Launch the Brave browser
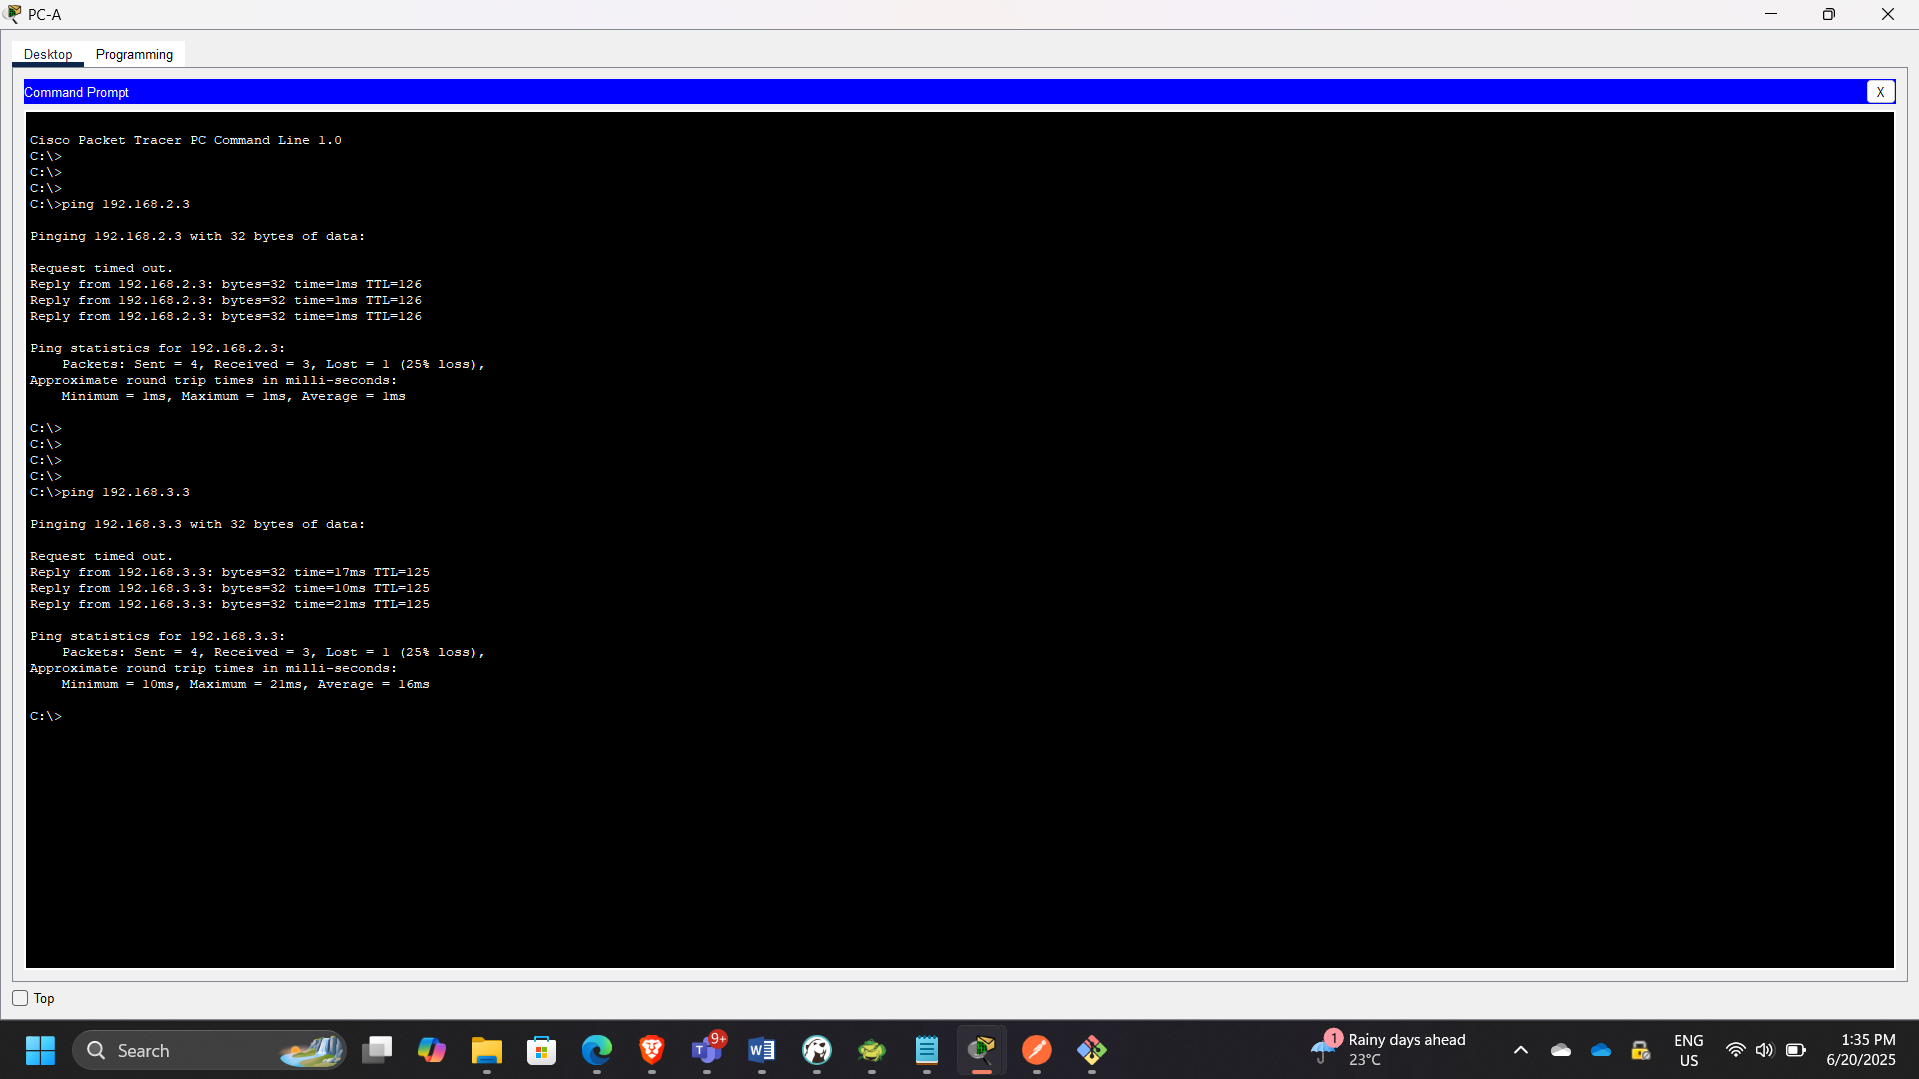Screen dimensions: 1919x1079 [x=651, y=1050]
